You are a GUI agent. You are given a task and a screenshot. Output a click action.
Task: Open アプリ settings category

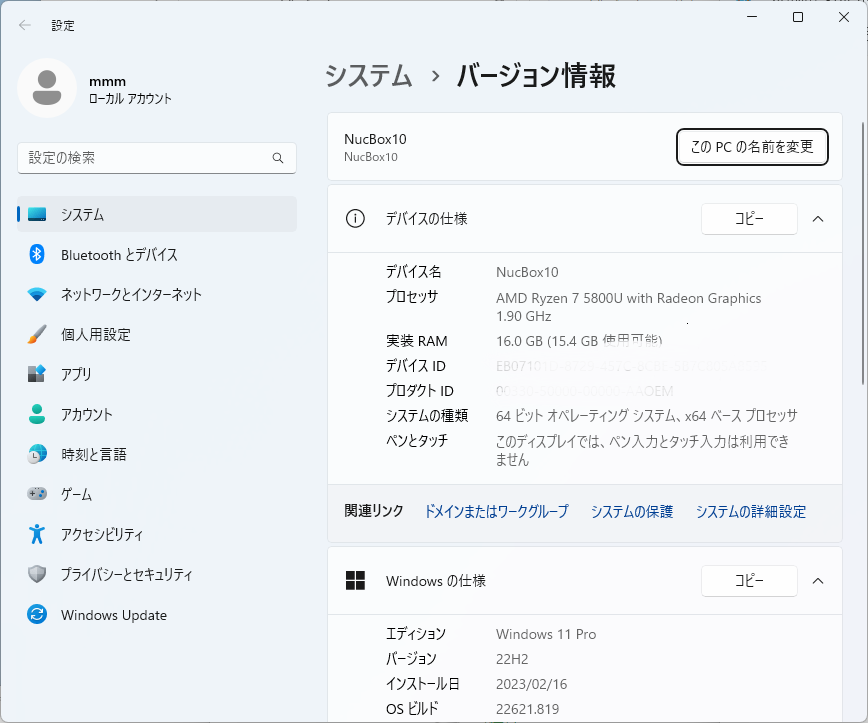click(157, 374)
